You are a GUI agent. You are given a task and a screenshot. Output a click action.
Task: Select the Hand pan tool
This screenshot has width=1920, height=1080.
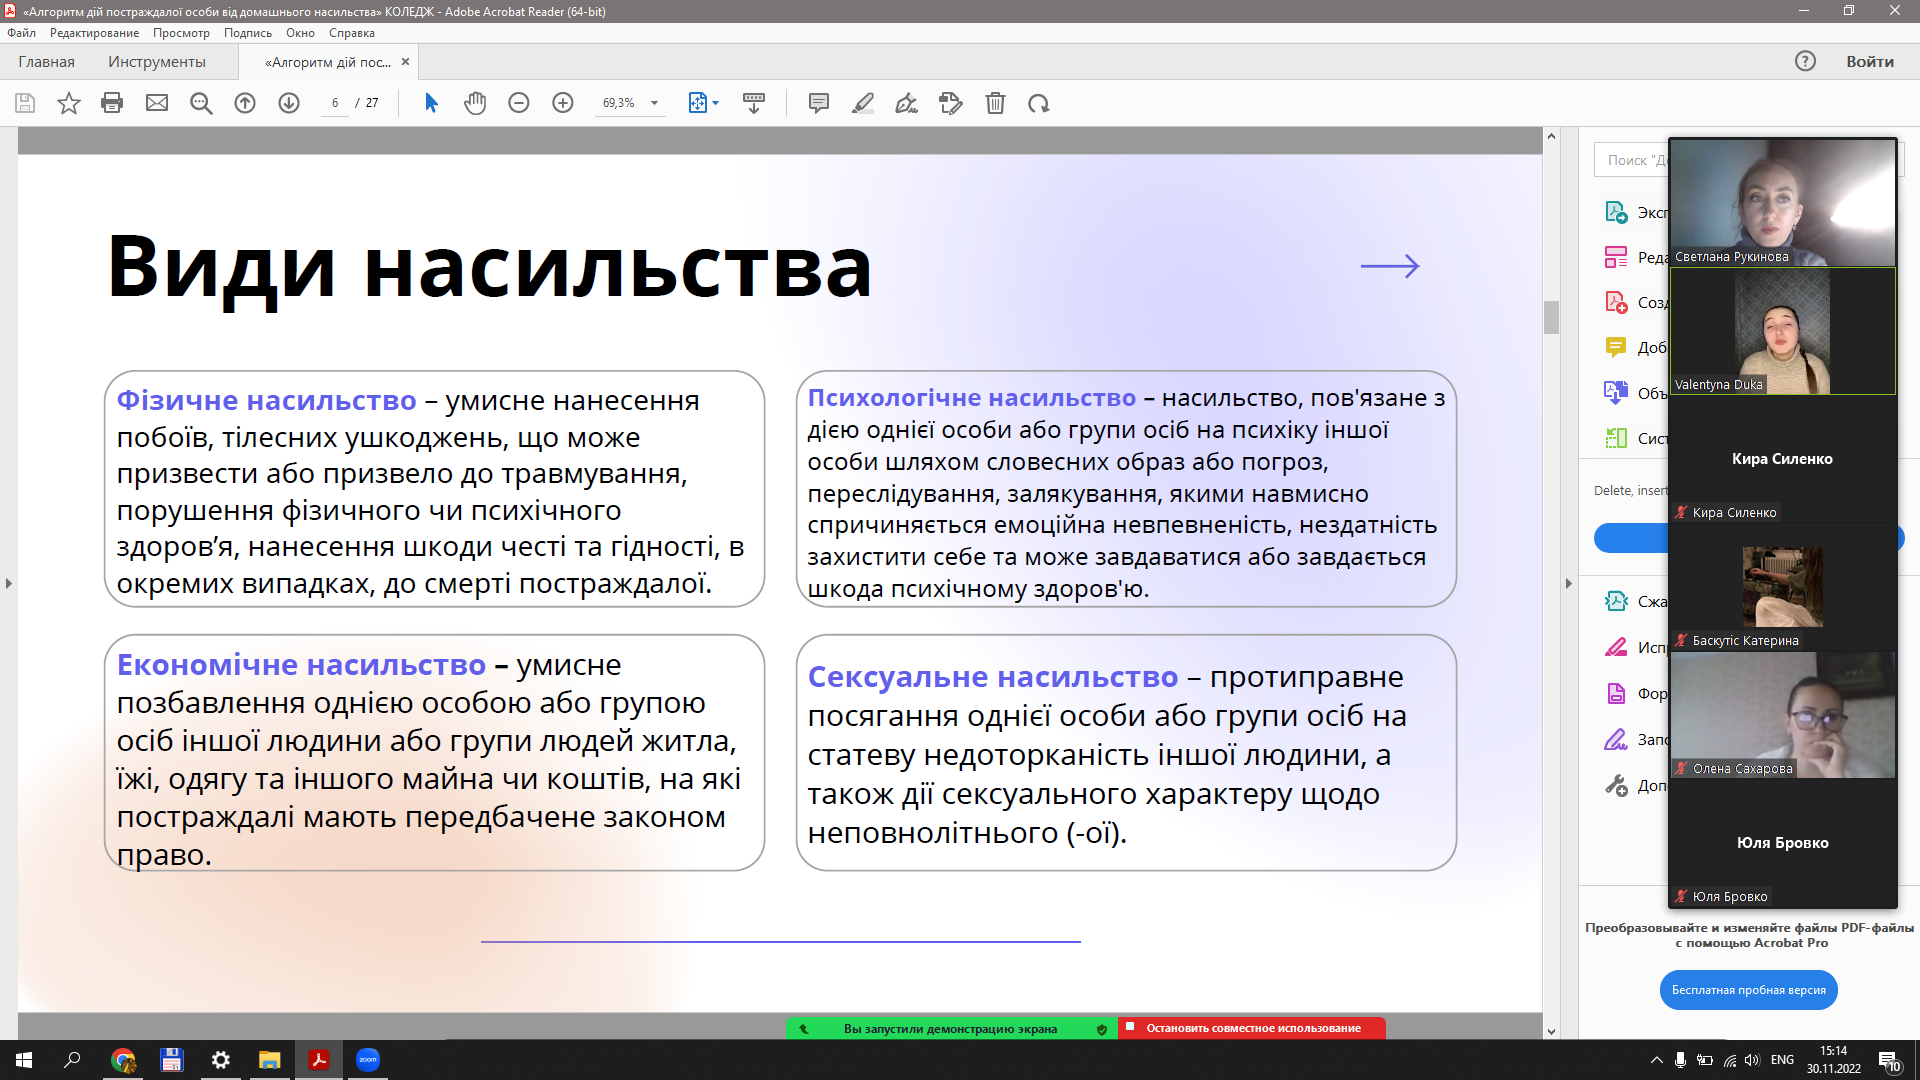pyautogui.click(x=475, y=103)
